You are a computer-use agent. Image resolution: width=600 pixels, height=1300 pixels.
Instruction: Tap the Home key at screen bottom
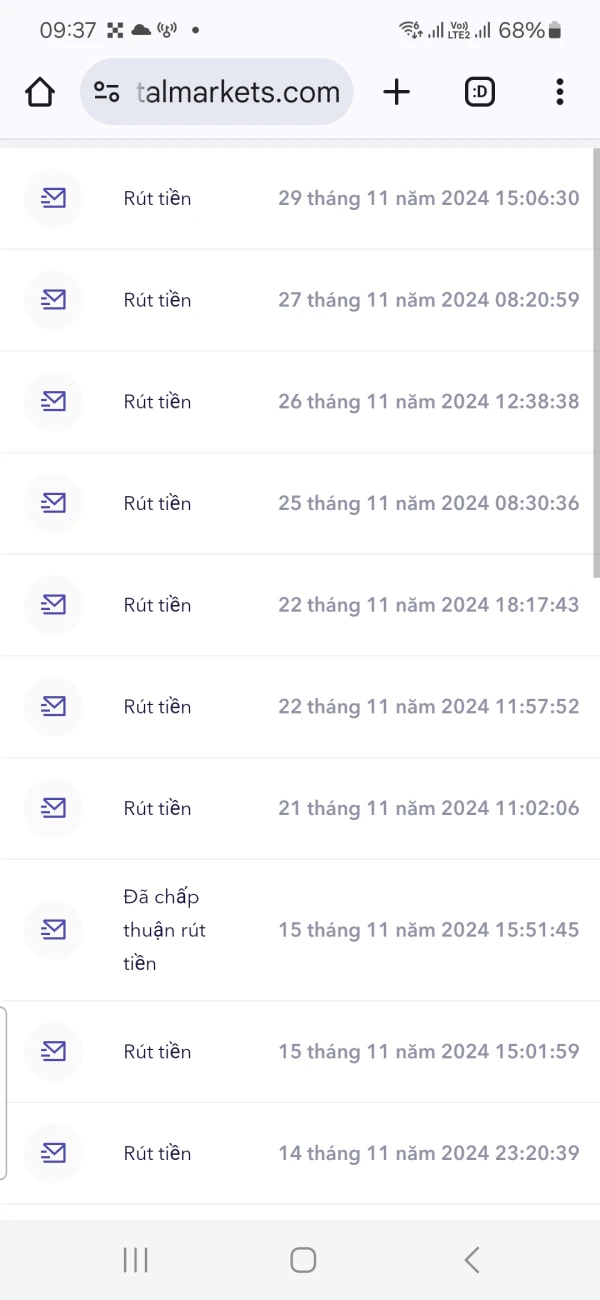coord(302,1260)
